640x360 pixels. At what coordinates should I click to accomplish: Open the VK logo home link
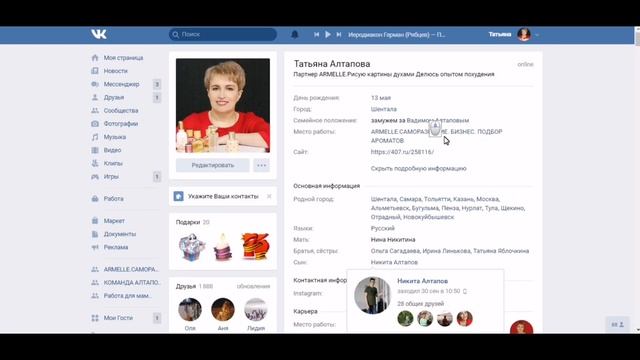tap(98, 34)
